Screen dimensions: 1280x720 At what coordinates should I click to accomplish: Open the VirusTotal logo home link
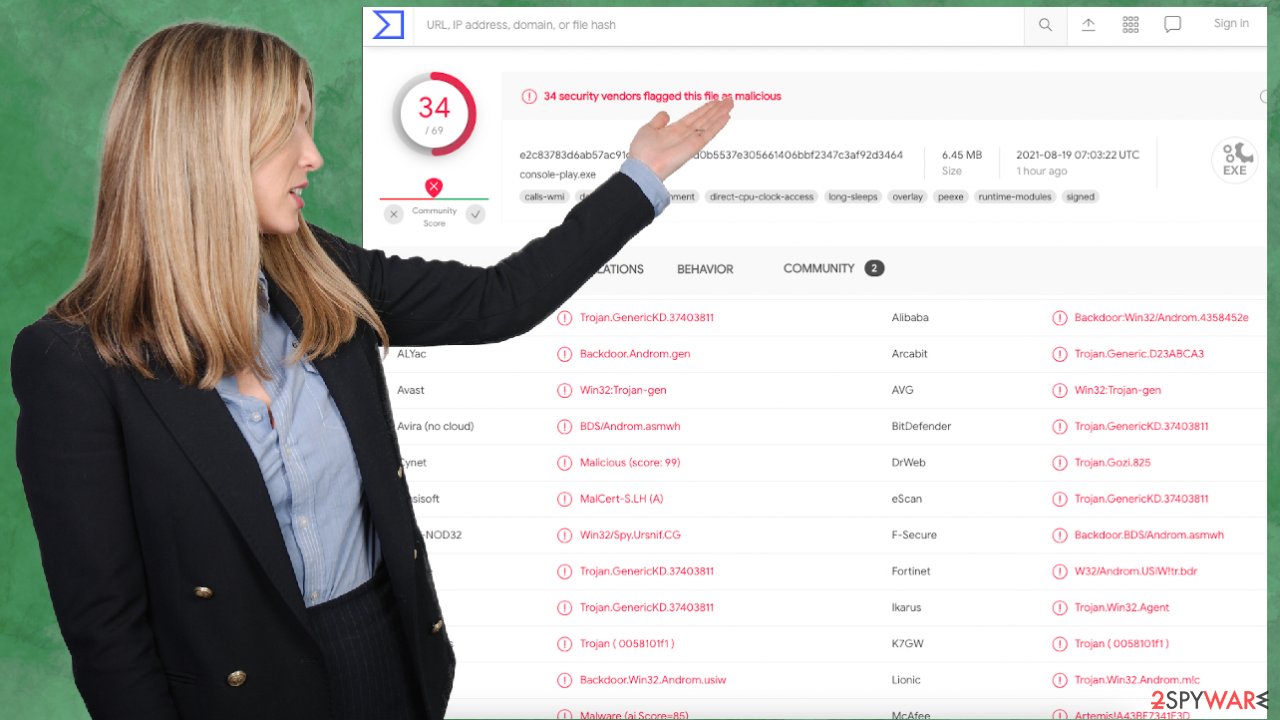click(x=388, y=25)
